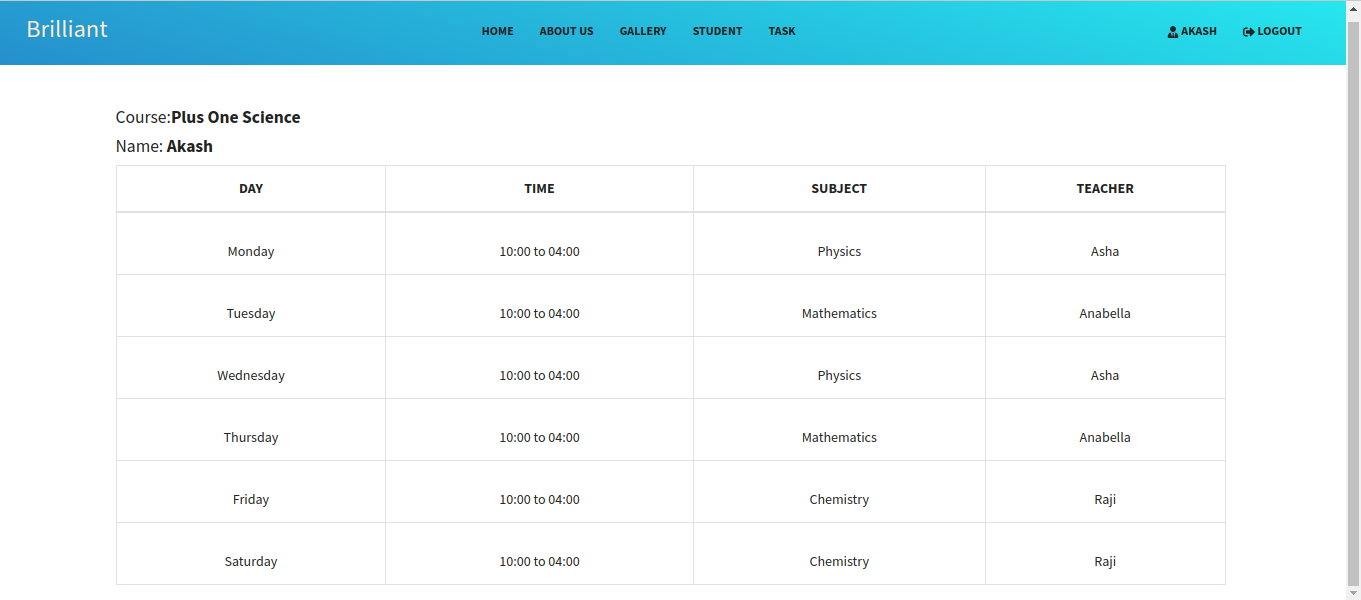The height and width of the screenshot is (600, 1361).
Task: Click Mathematics in the Tuesday row
Action: [839, 313]
